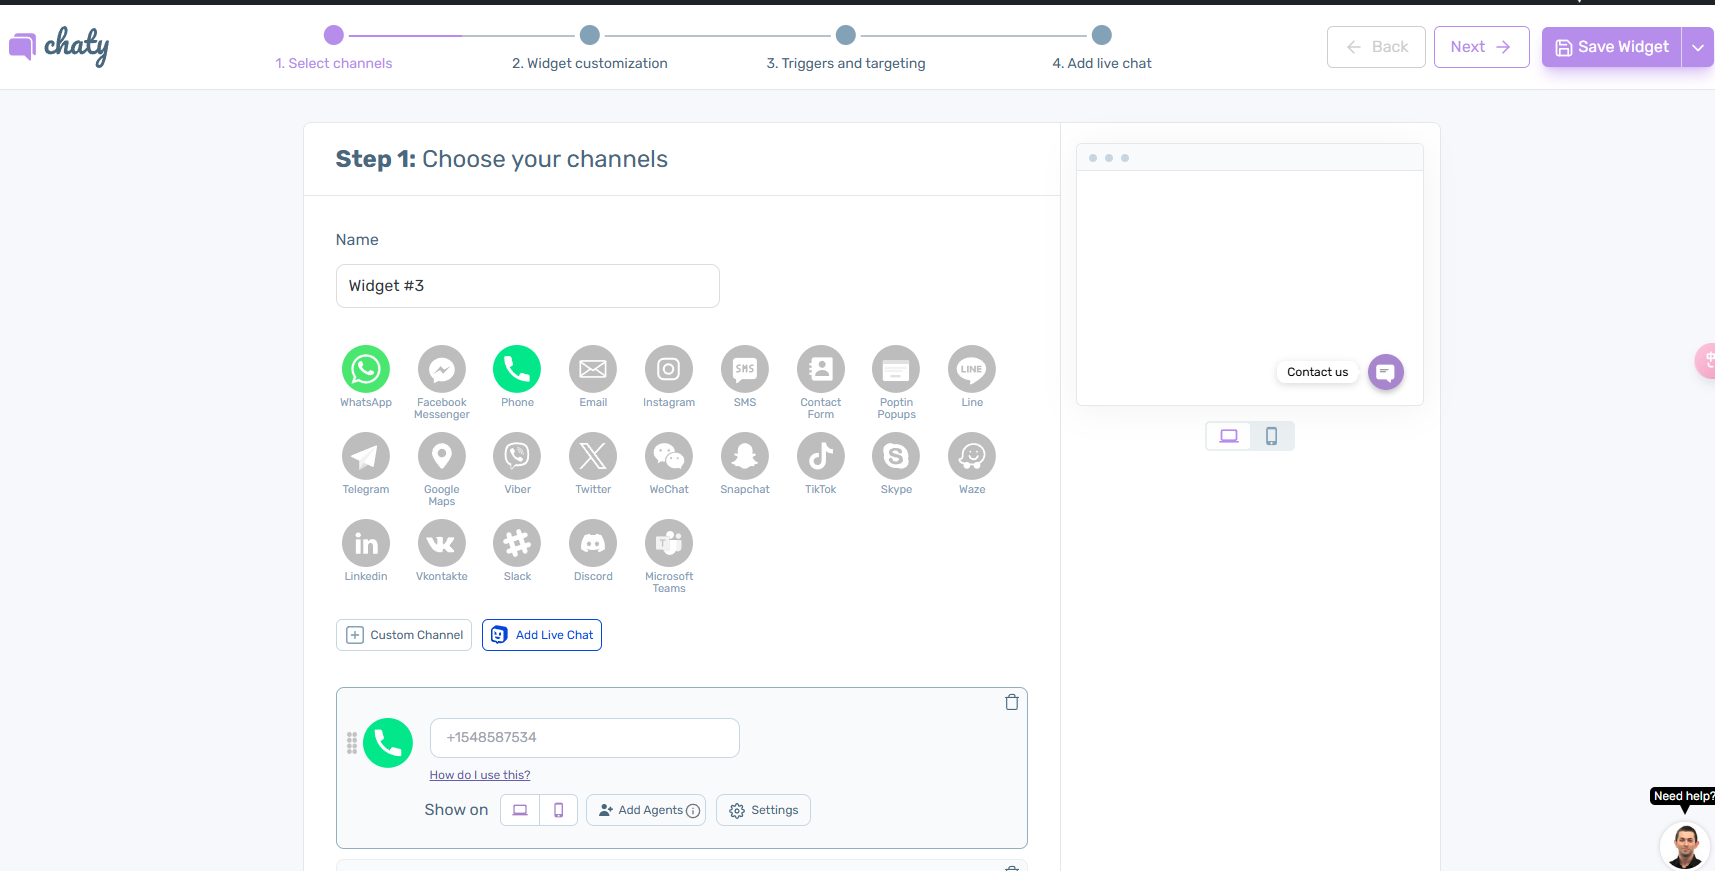The height and width of the screenshot is (871, 1715).
Task: Expand the Save Widget dropdown arrow
Action: (x=1698, y=47)
